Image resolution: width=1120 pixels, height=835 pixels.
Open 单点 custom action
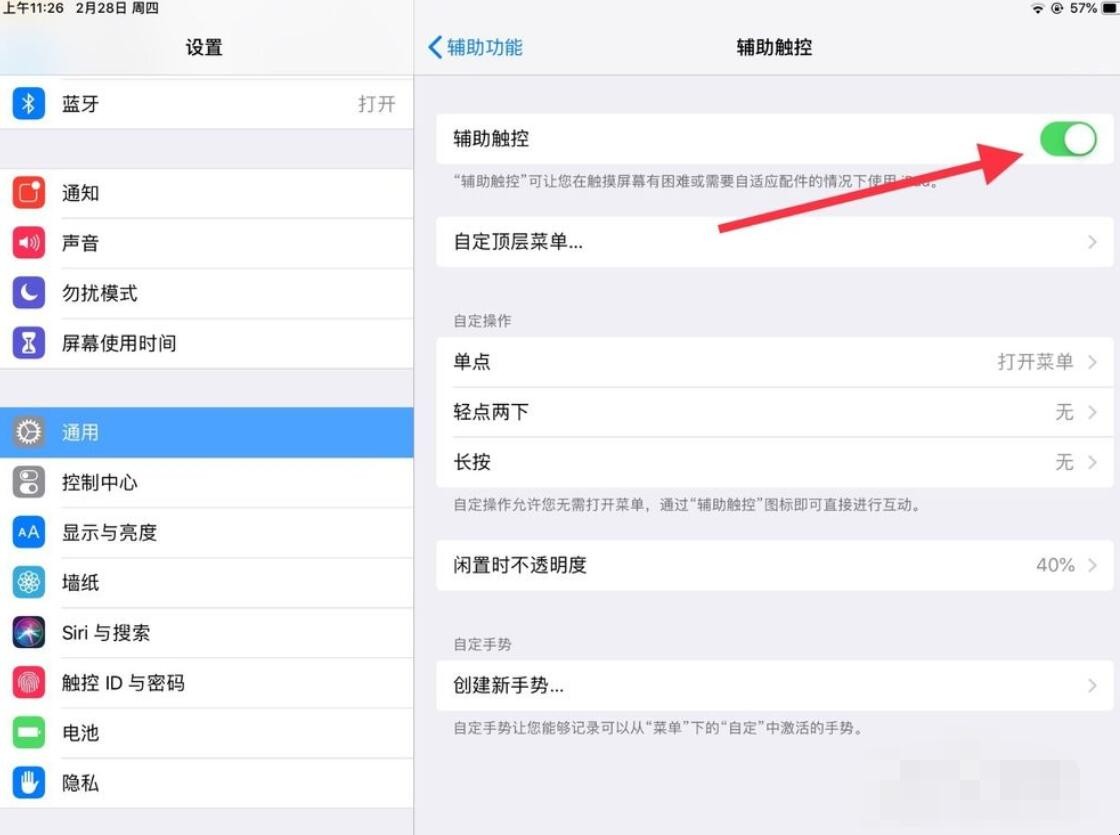(x=774, y=361)
